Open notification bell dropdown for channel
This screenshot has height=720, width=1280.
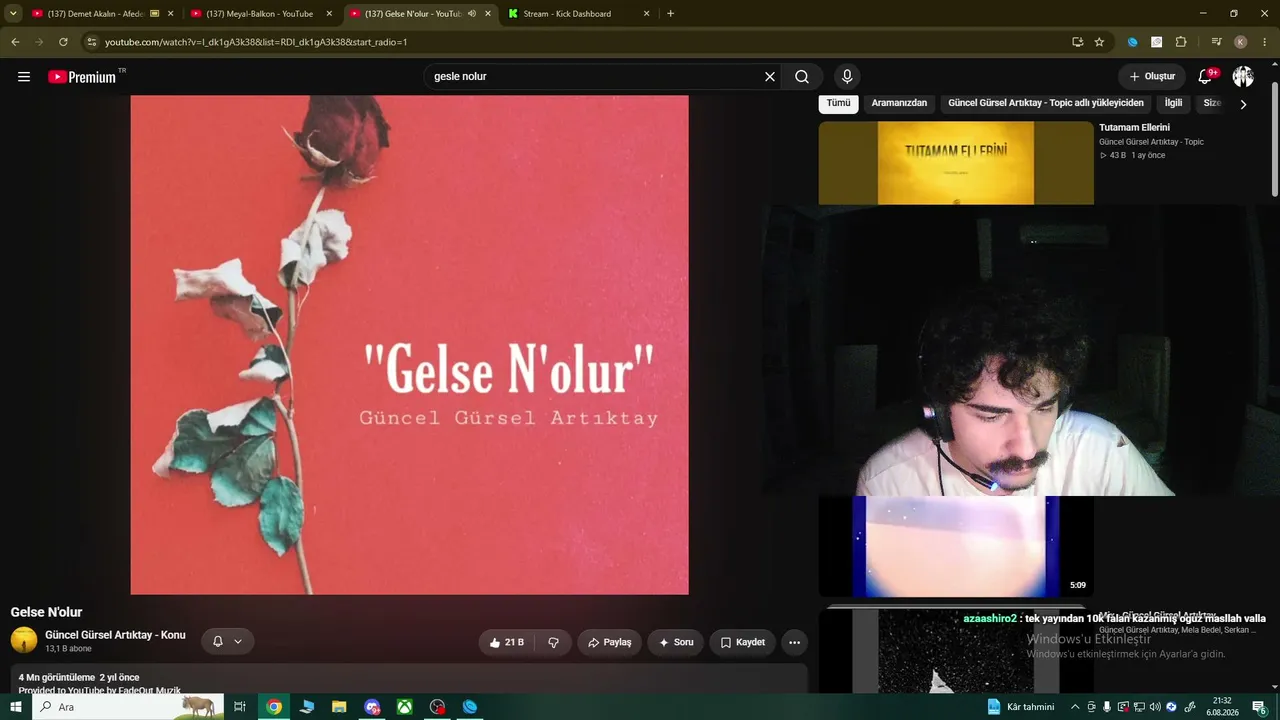(227, 641)
